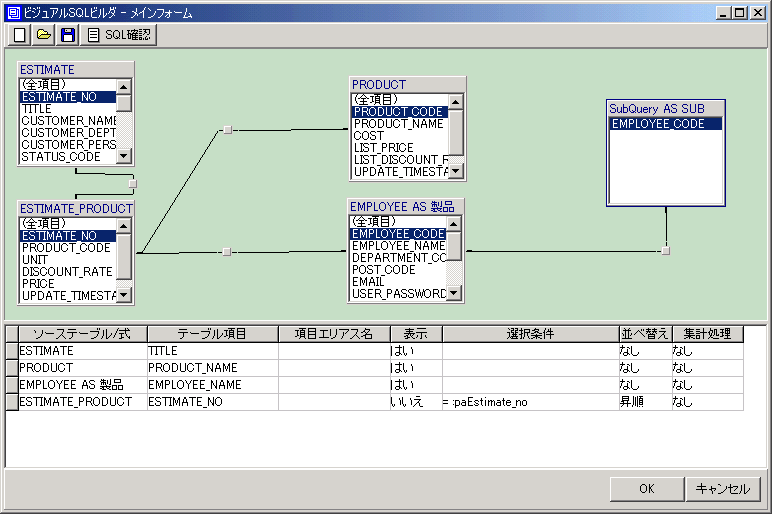
Task: Select CUSTOMER_NAME in ESTIMATE table
Action: [68, 121]
